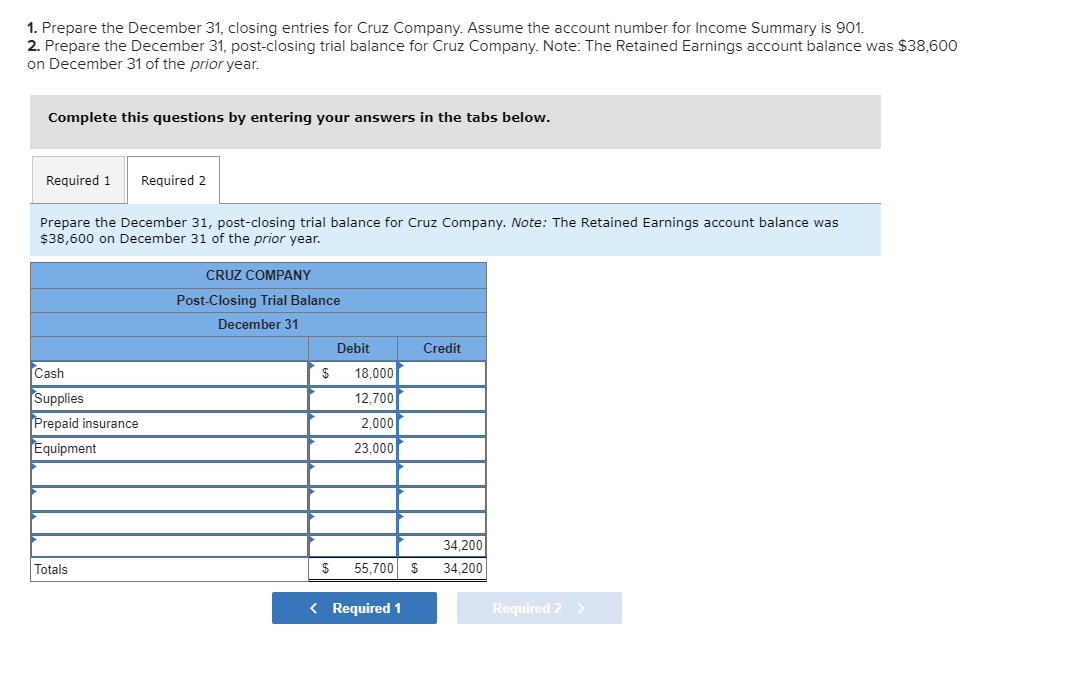Click the Cash account name cell

[x=169, y=374]
